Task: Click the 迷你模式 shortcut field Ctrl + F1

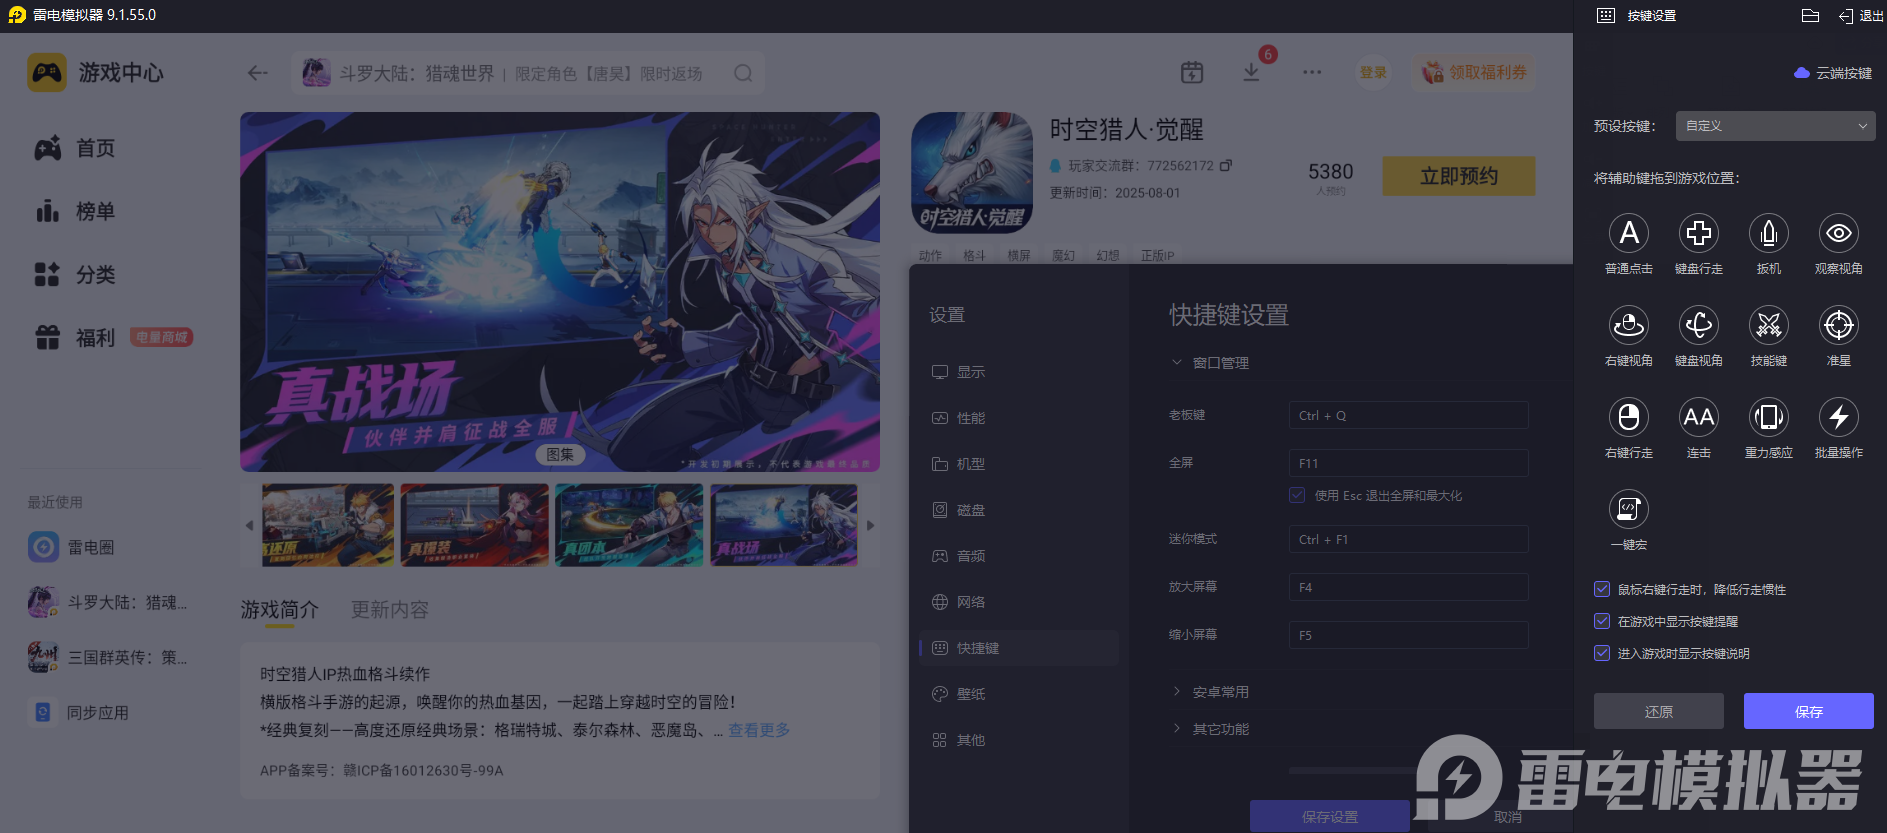Action: click(1409, 539)
